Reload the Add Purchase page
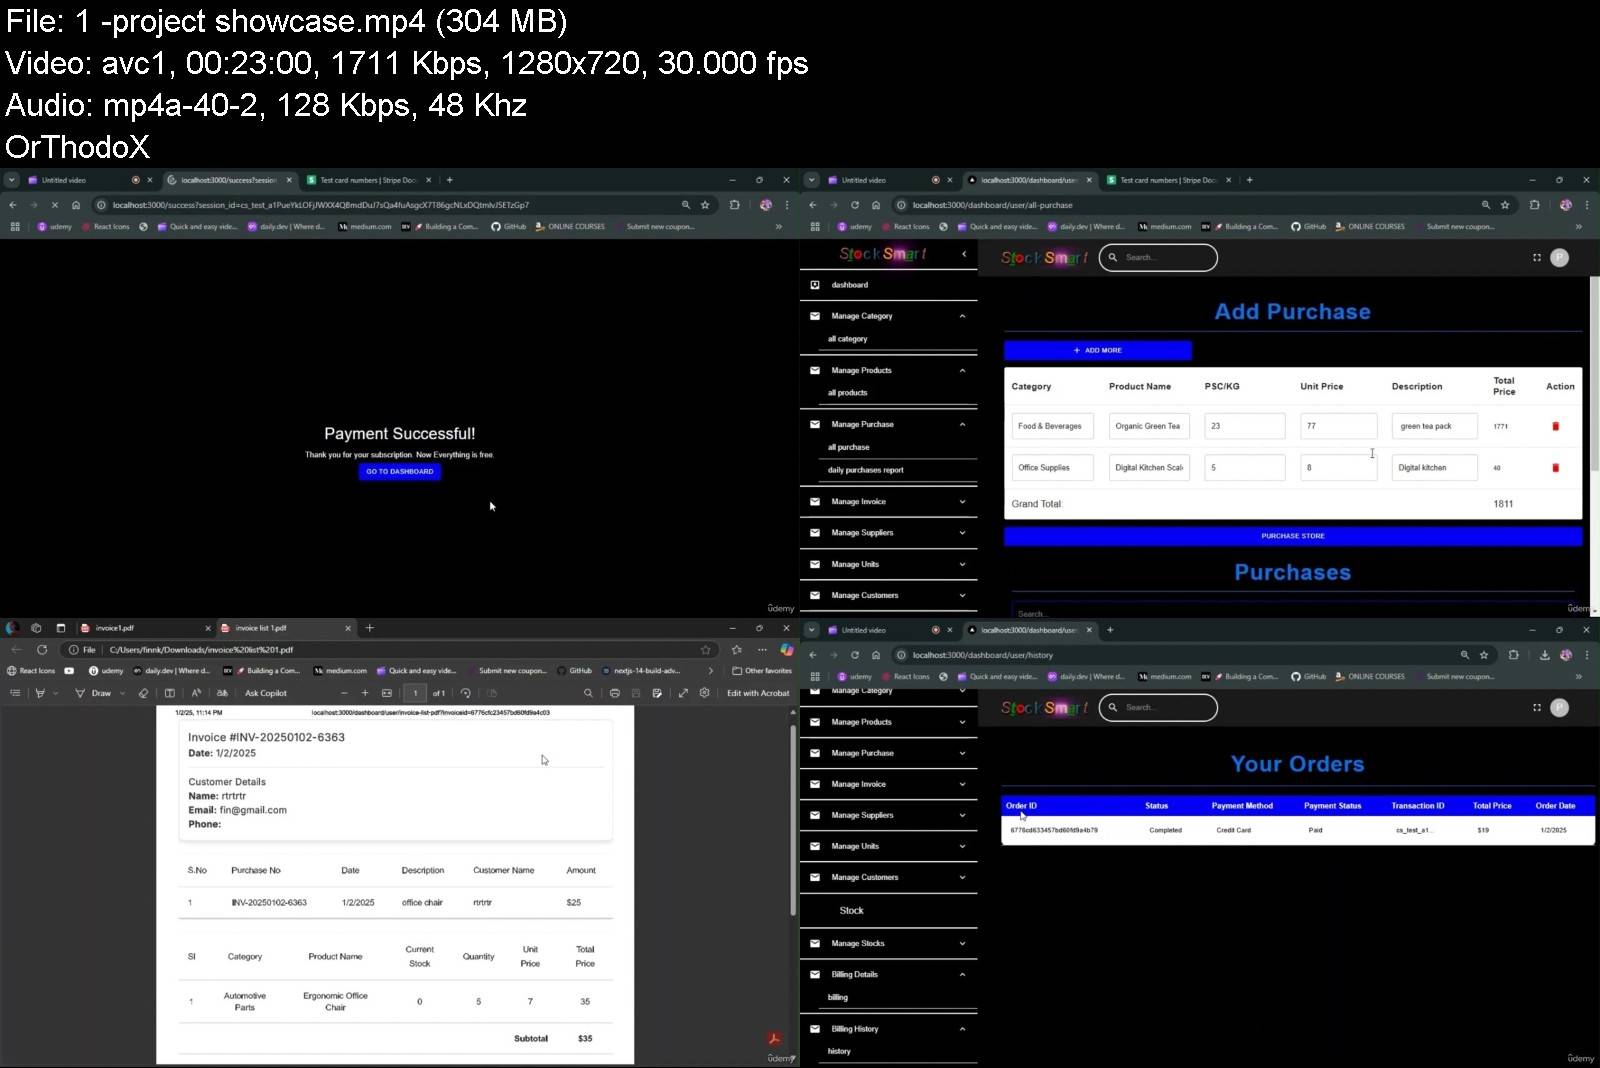Screen dimensions: 1600x1068 point(855,205)
